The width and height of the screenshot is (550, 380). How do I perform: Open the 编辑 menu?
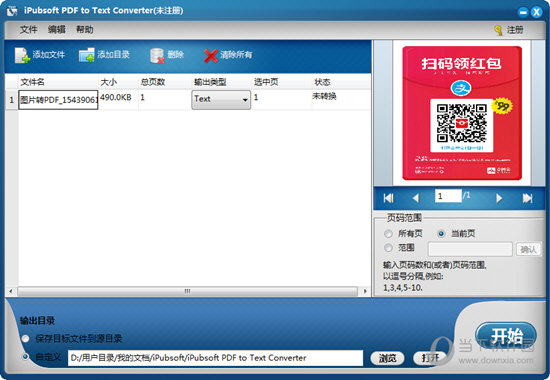(x=56, y=30)
